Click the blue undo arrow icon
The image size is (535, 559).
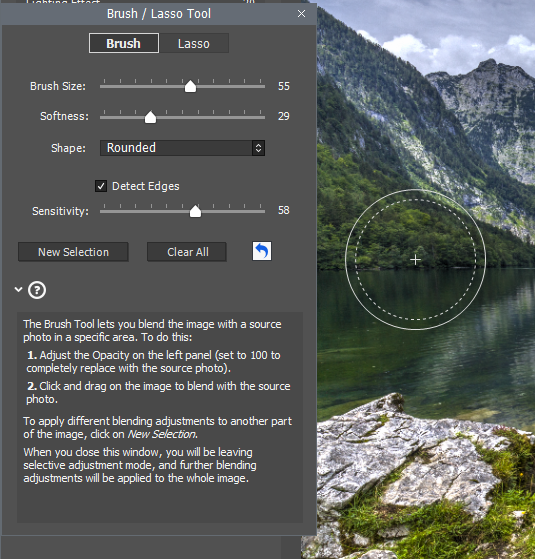(x=262, y=251)
